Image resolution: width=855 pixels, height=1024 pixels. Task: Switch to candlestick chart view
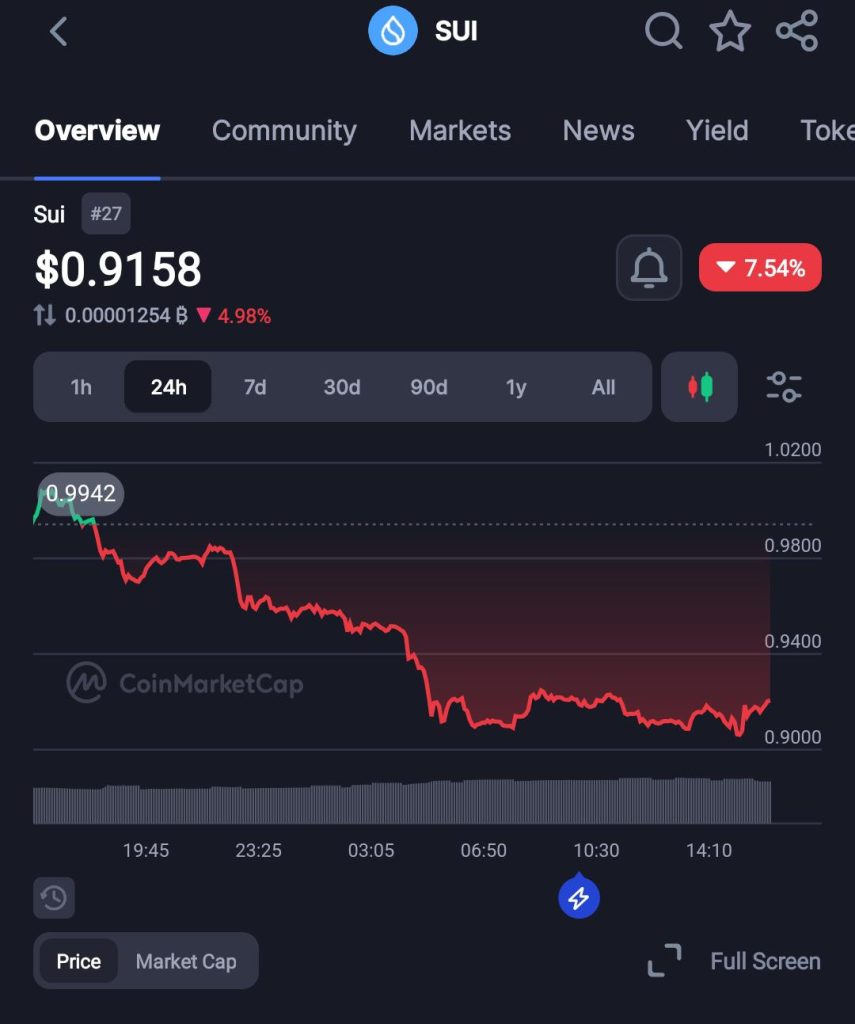(x=700, y=387)
